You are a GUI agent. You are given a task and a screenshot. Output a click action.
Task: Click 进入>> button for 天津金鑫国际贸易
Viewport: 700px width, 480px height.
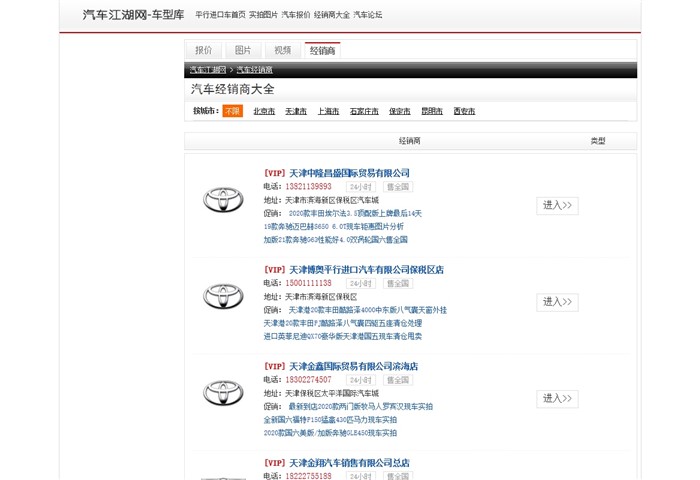[557, 398]
